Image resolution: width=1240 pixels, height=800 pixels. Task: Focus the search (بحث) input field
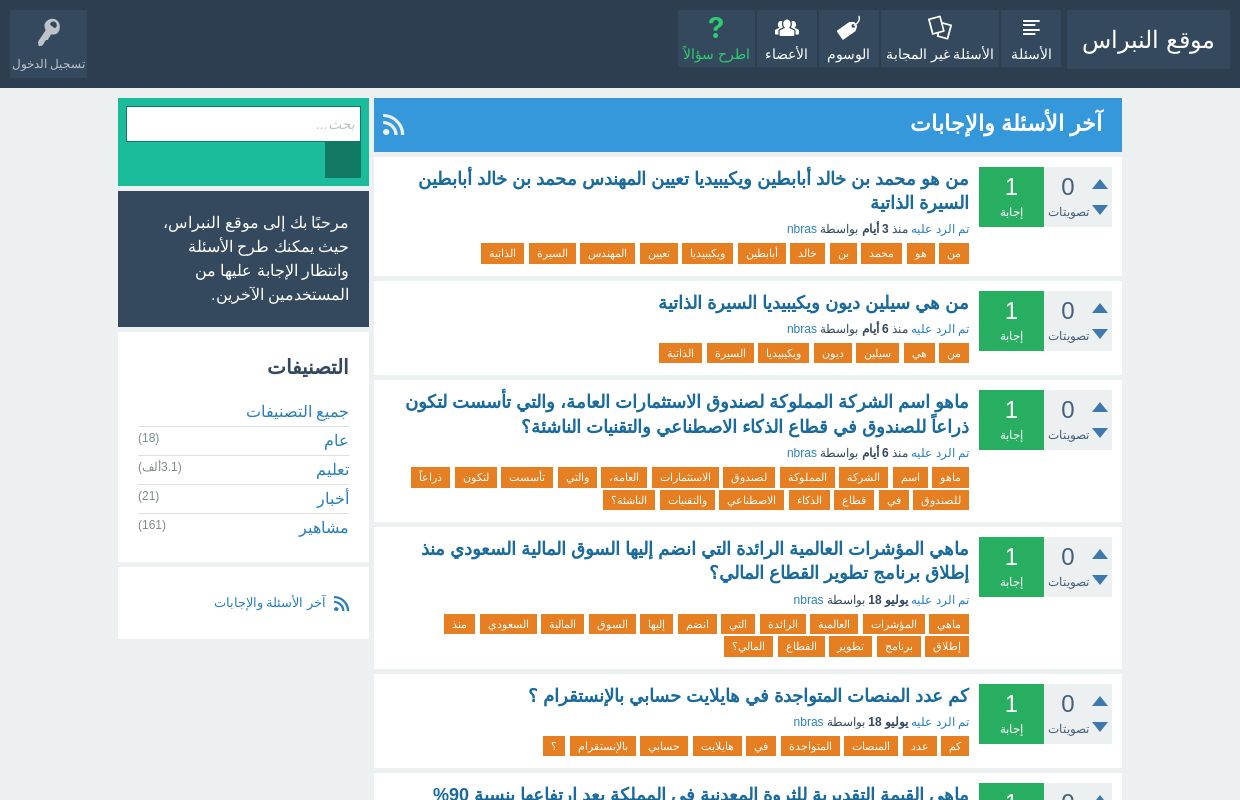(243, 124)
